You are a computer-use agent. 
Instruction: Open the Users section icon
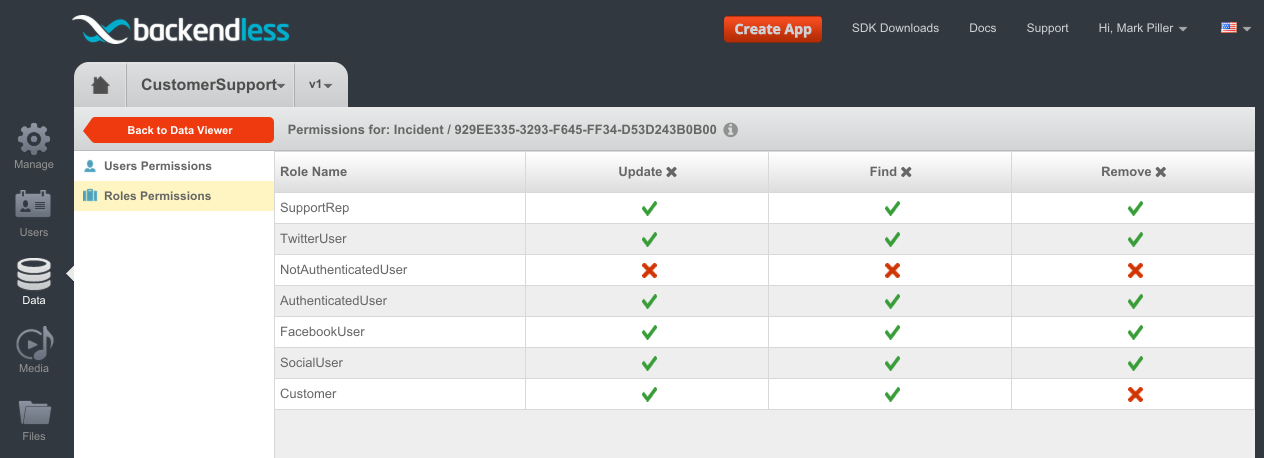34,205
